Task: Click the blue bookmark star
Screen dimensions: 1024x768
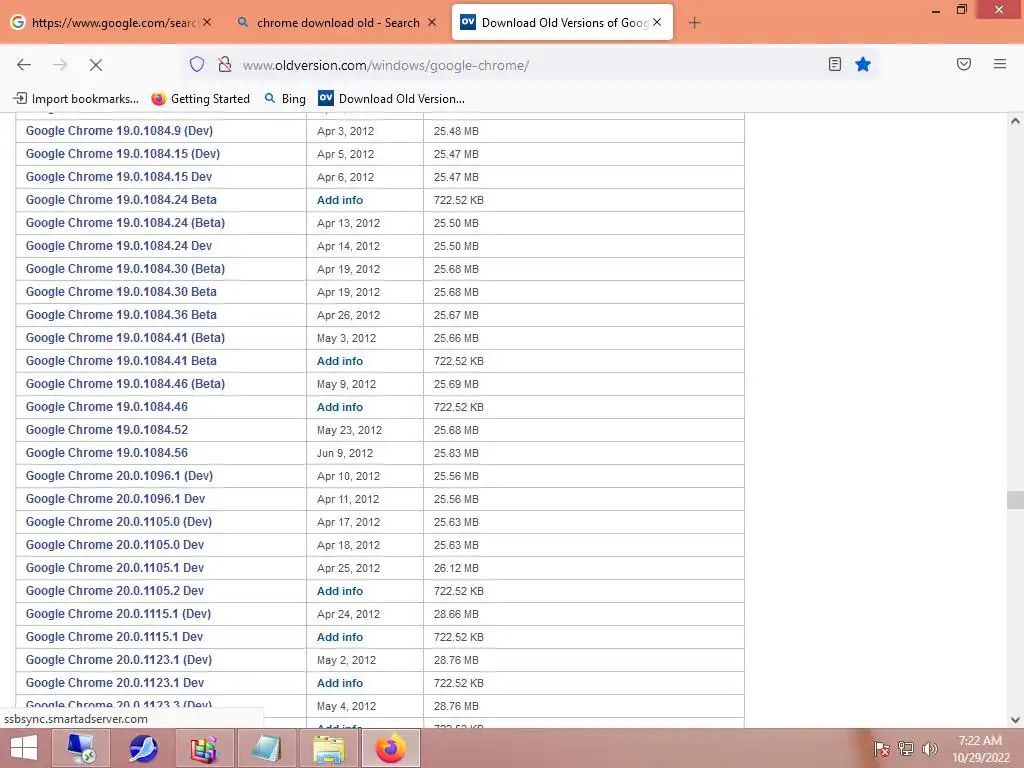Action: [863, 64]
